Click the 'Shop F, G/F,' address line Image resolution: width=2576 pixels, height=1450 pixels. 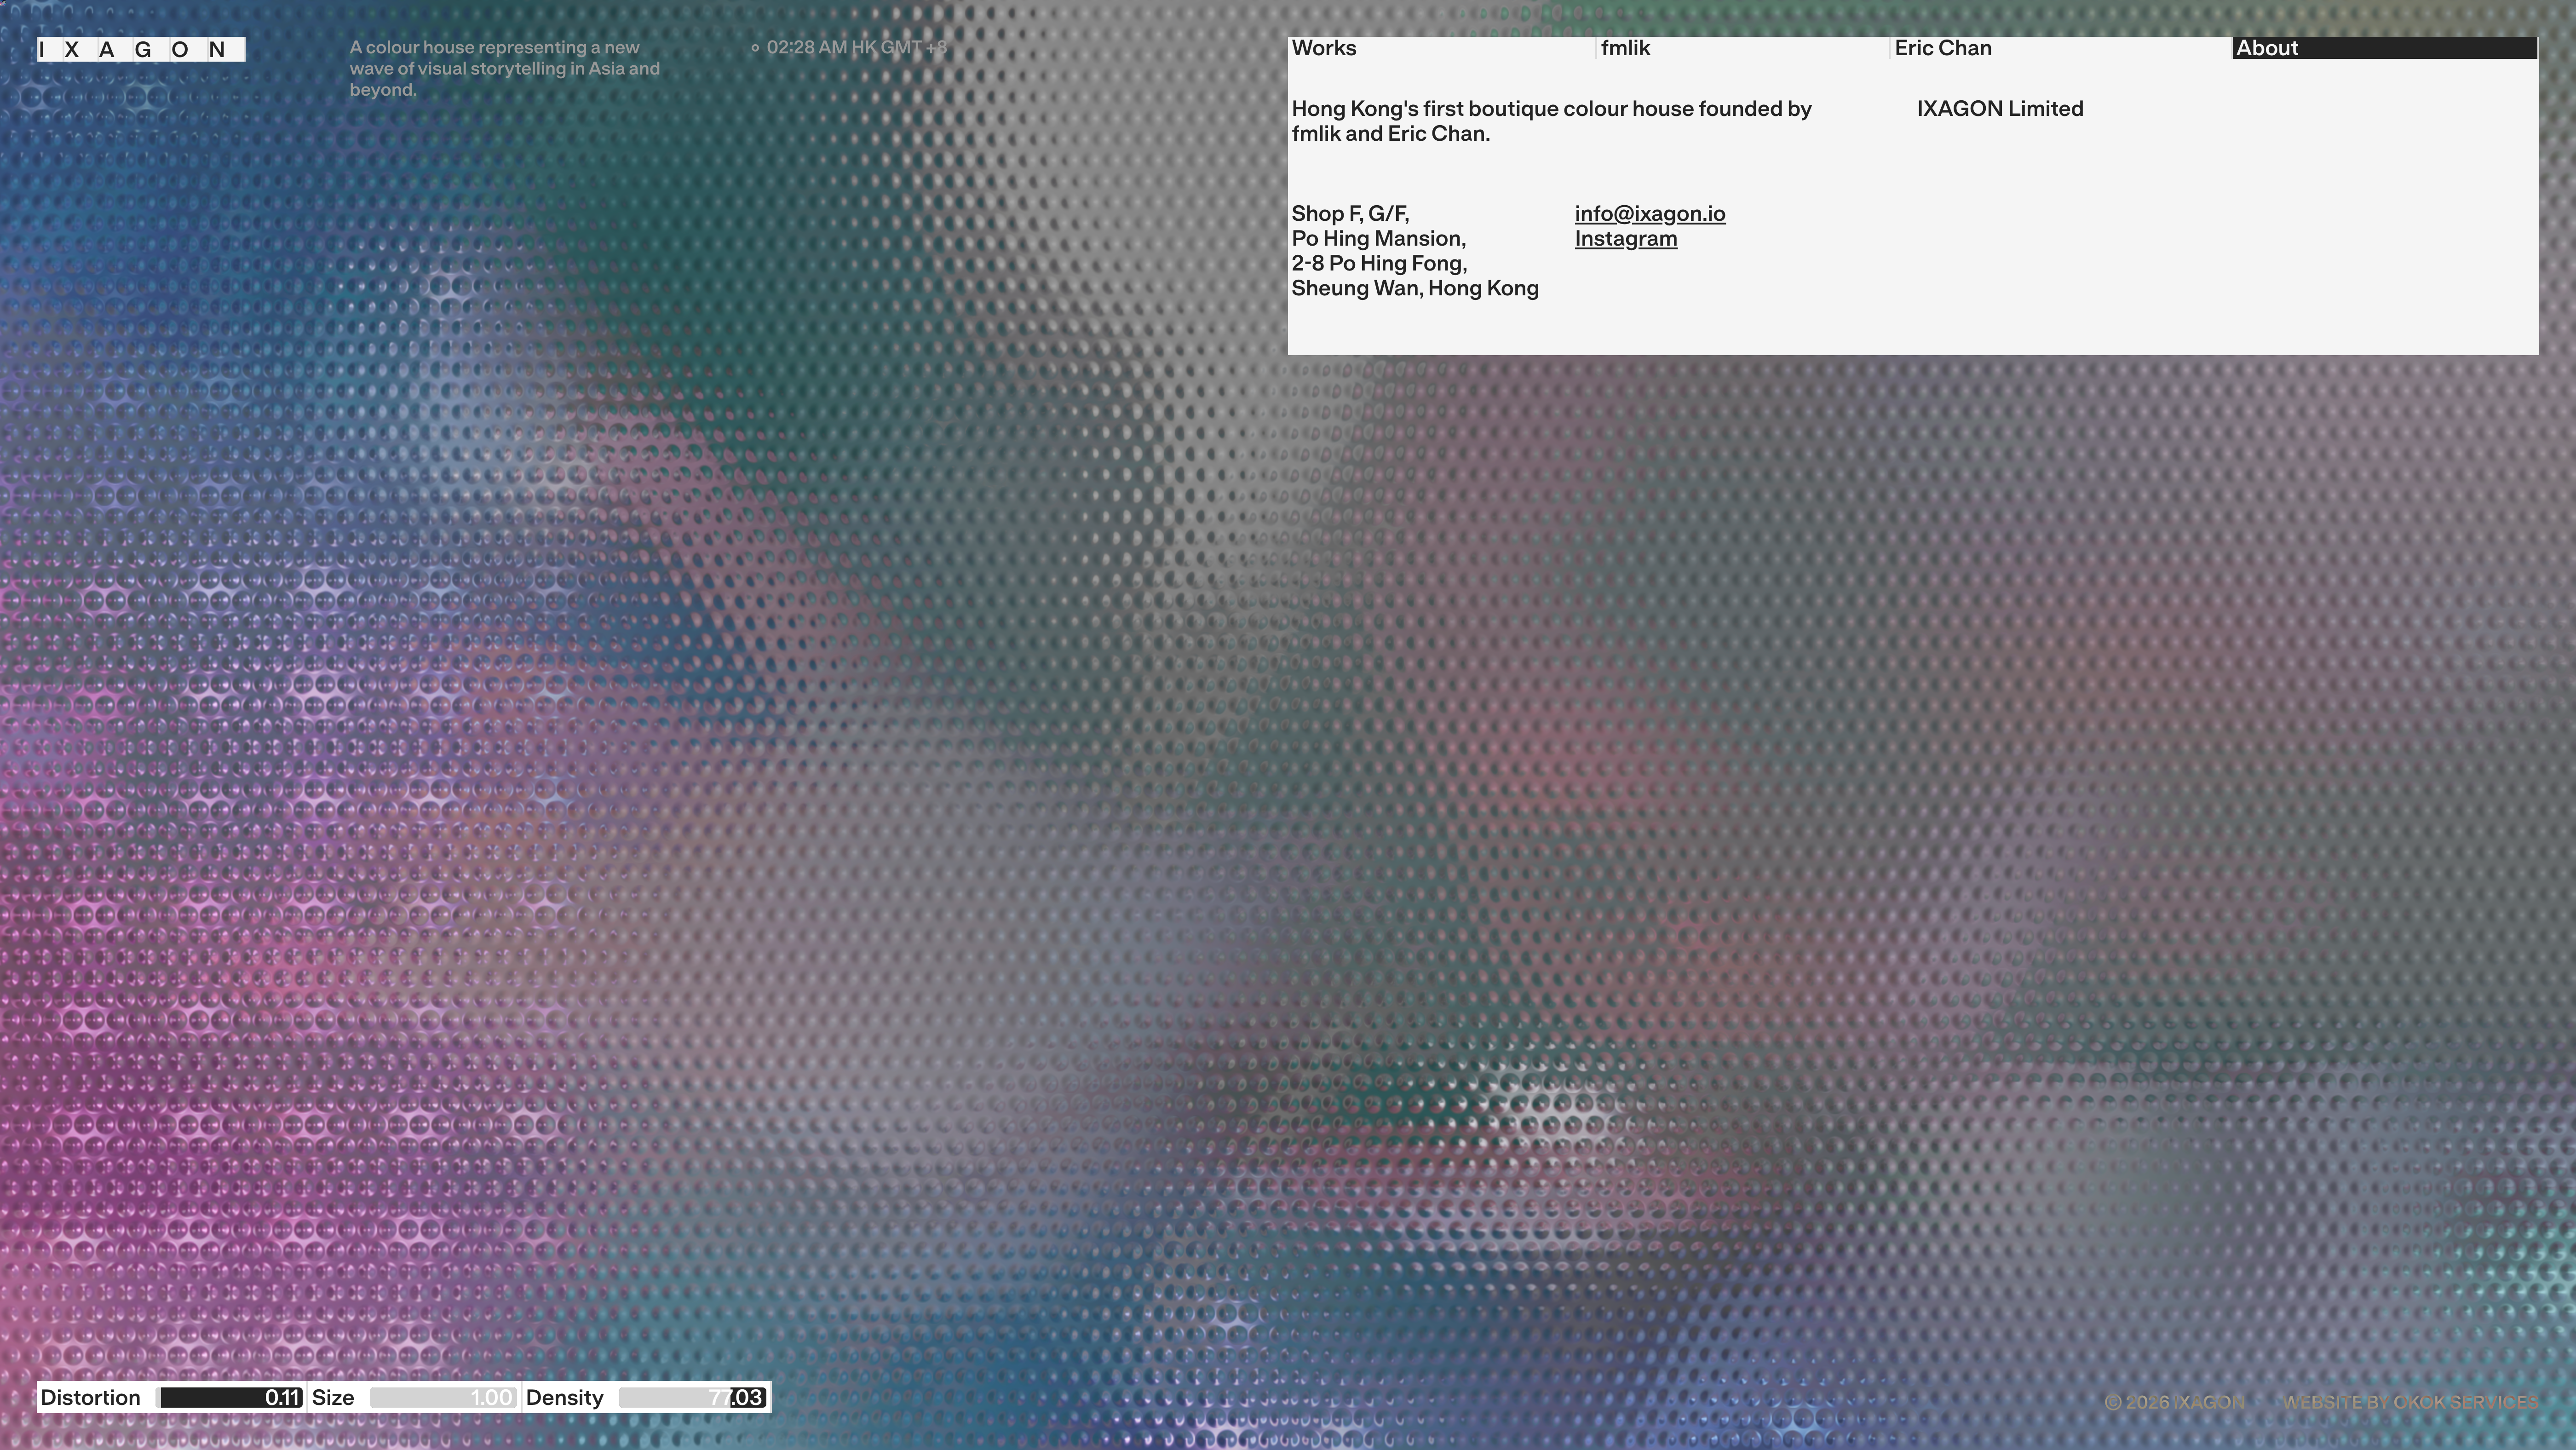pyautogui.click(x=1350, y=214)
